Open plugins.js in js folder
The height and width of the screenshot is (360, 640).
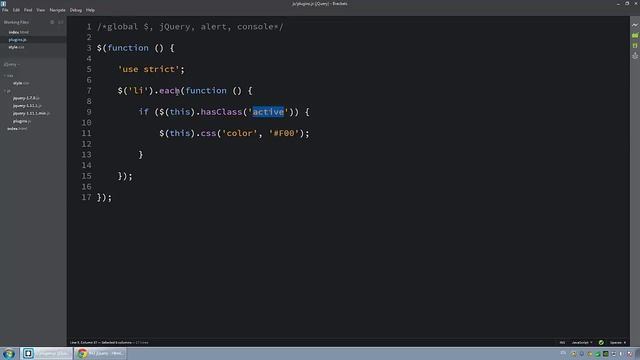pos(22,121)
